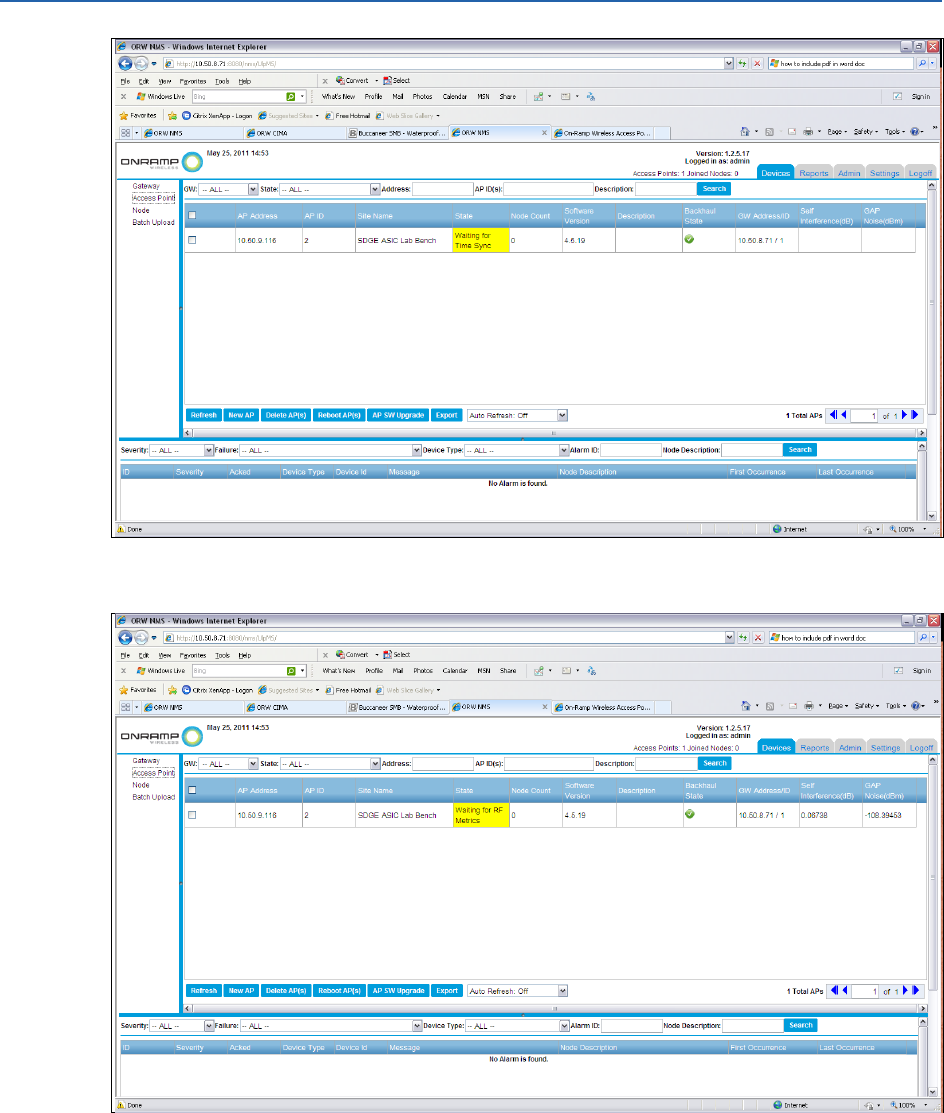
Task: Click the browser Back arrow in upper window
Action: pos(125,64)
